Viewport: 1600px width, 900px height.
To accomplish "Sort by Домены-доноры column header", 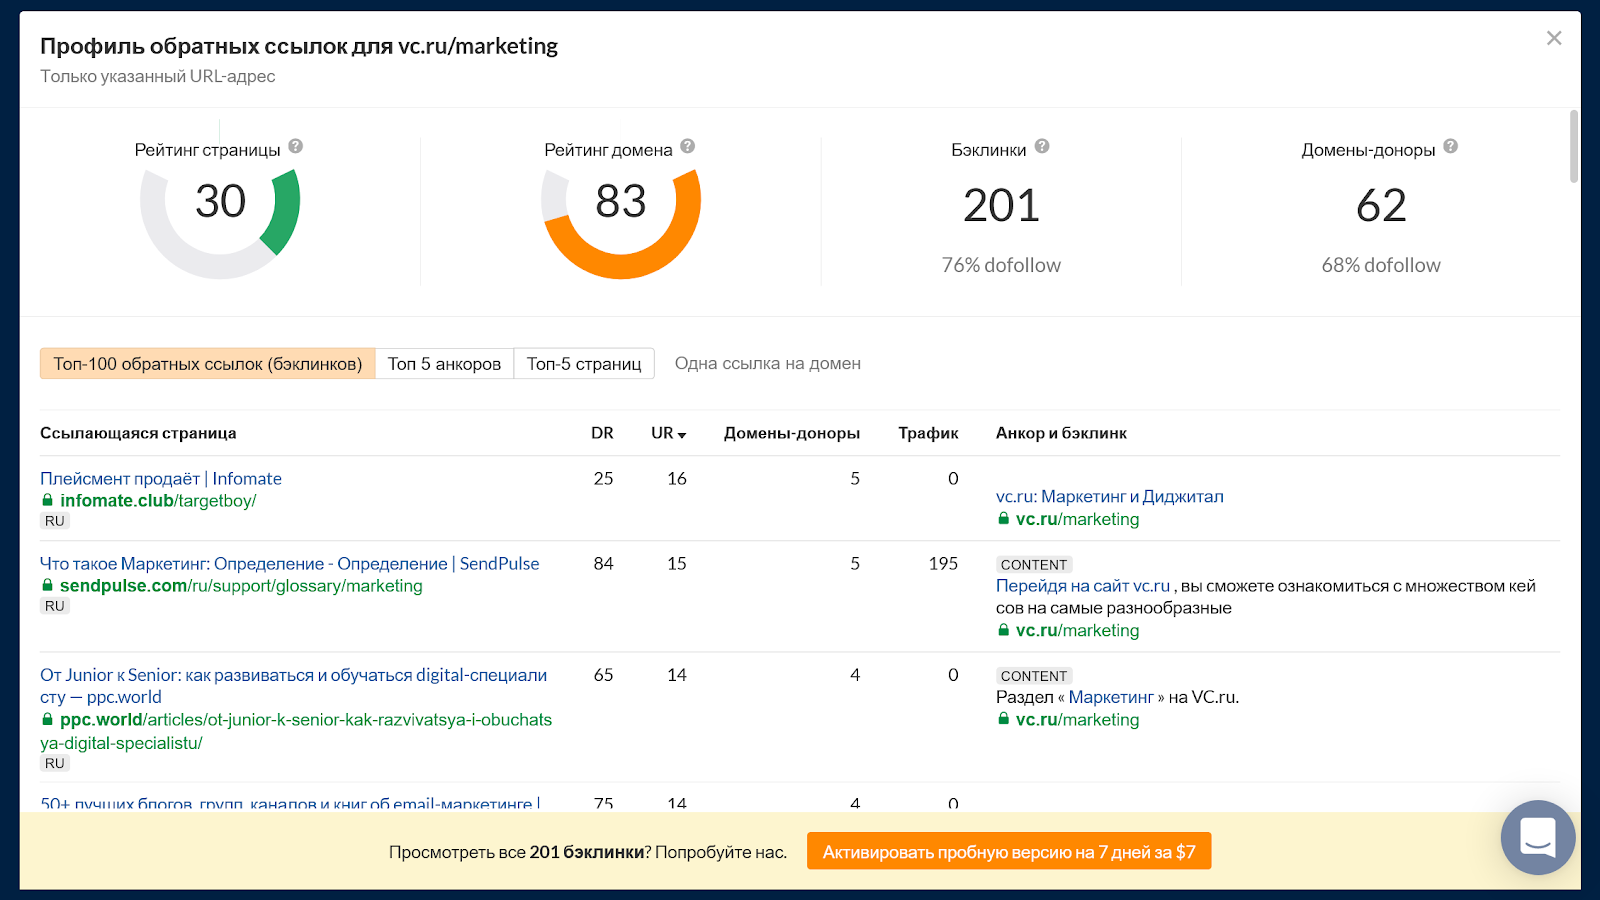I will 792,433.
